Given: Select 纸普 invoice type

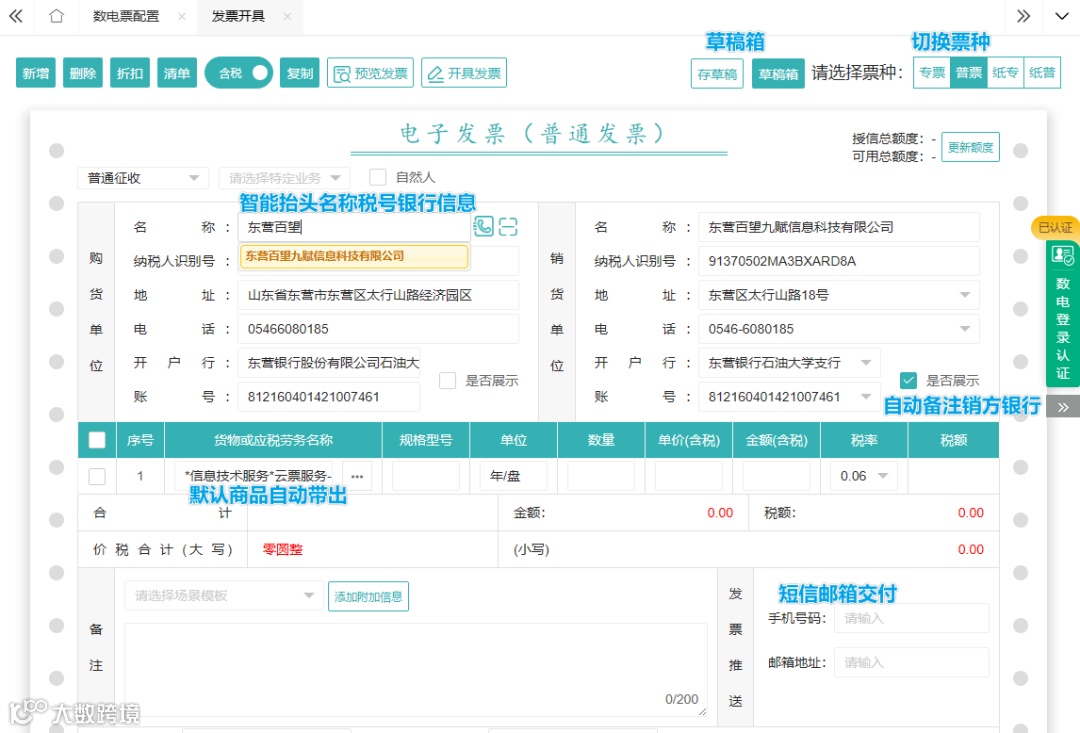Looking at the screenshot, I should pos(1041,72).
